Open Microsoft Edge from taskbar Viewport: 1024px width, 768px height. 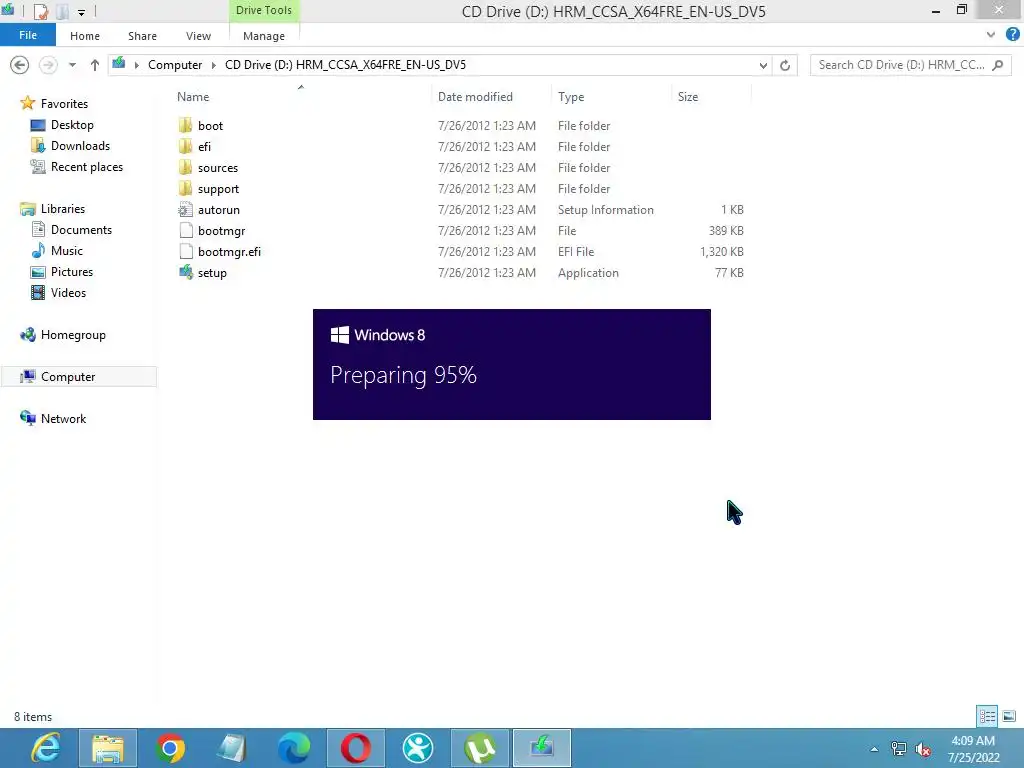click(293, 748)
